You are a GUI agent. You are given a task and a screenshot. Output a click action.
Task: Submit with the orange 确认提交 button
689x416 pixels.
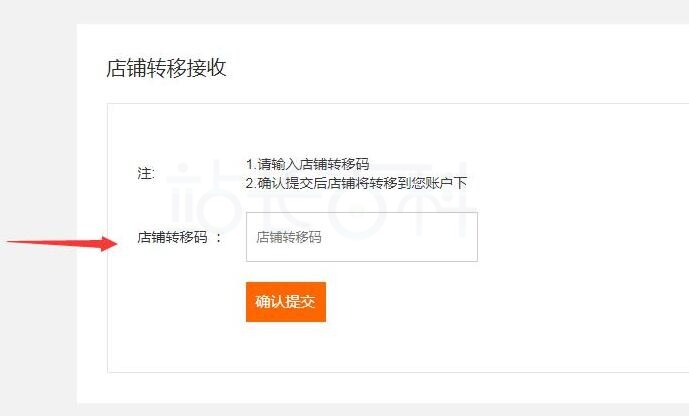[286, 302]
